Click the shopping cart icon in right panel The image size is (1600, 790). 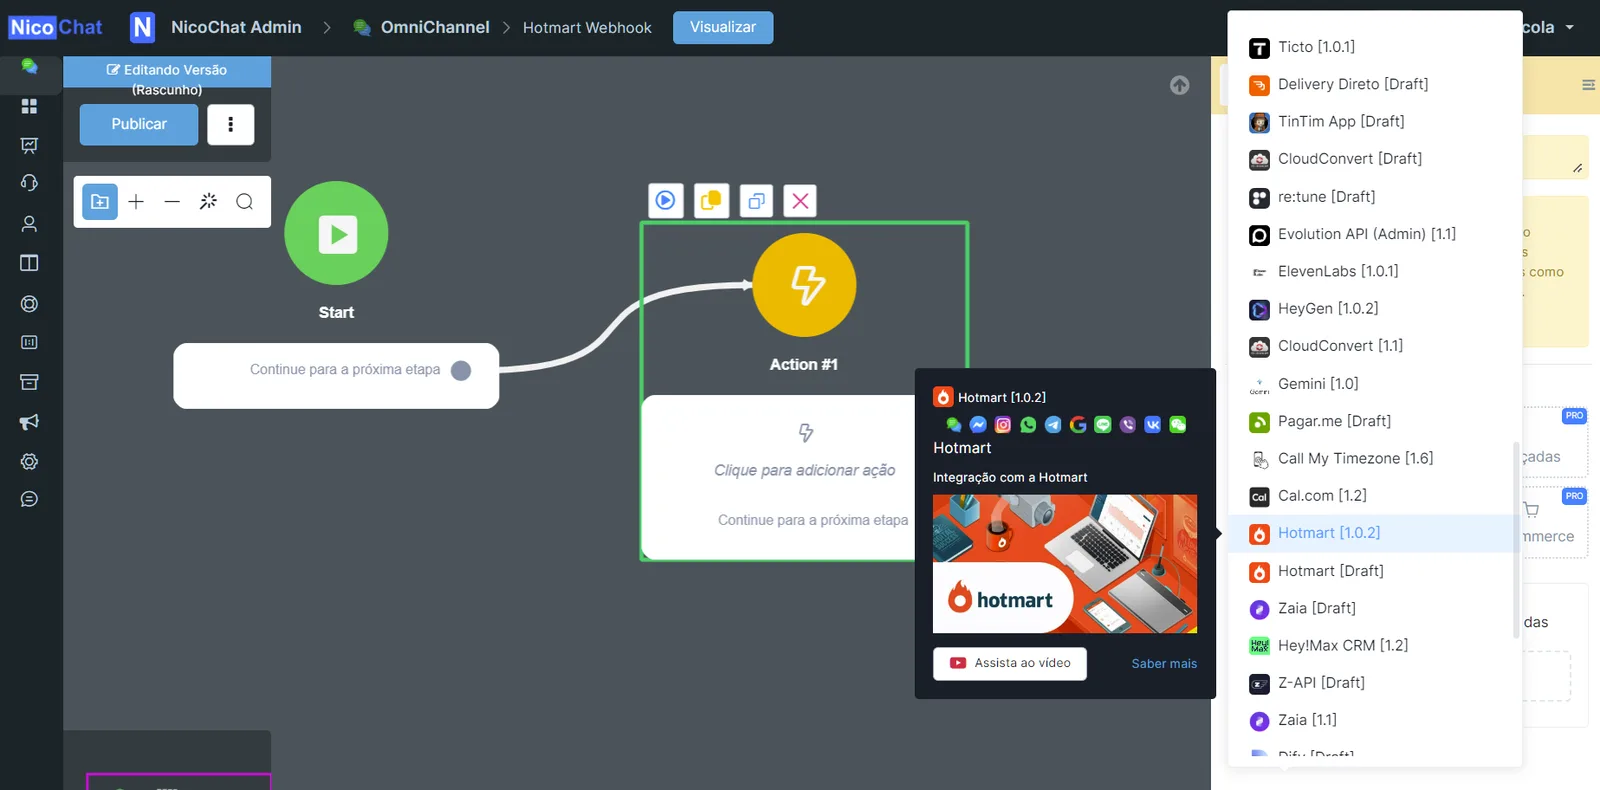coord(1531,510)
